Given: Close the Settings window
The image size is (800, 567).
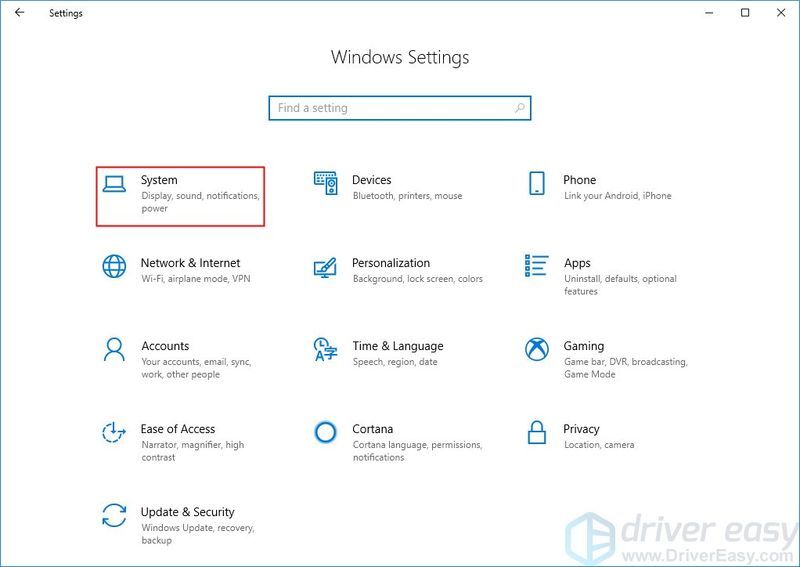Looking at the screenshot, I should coord(781,13).
